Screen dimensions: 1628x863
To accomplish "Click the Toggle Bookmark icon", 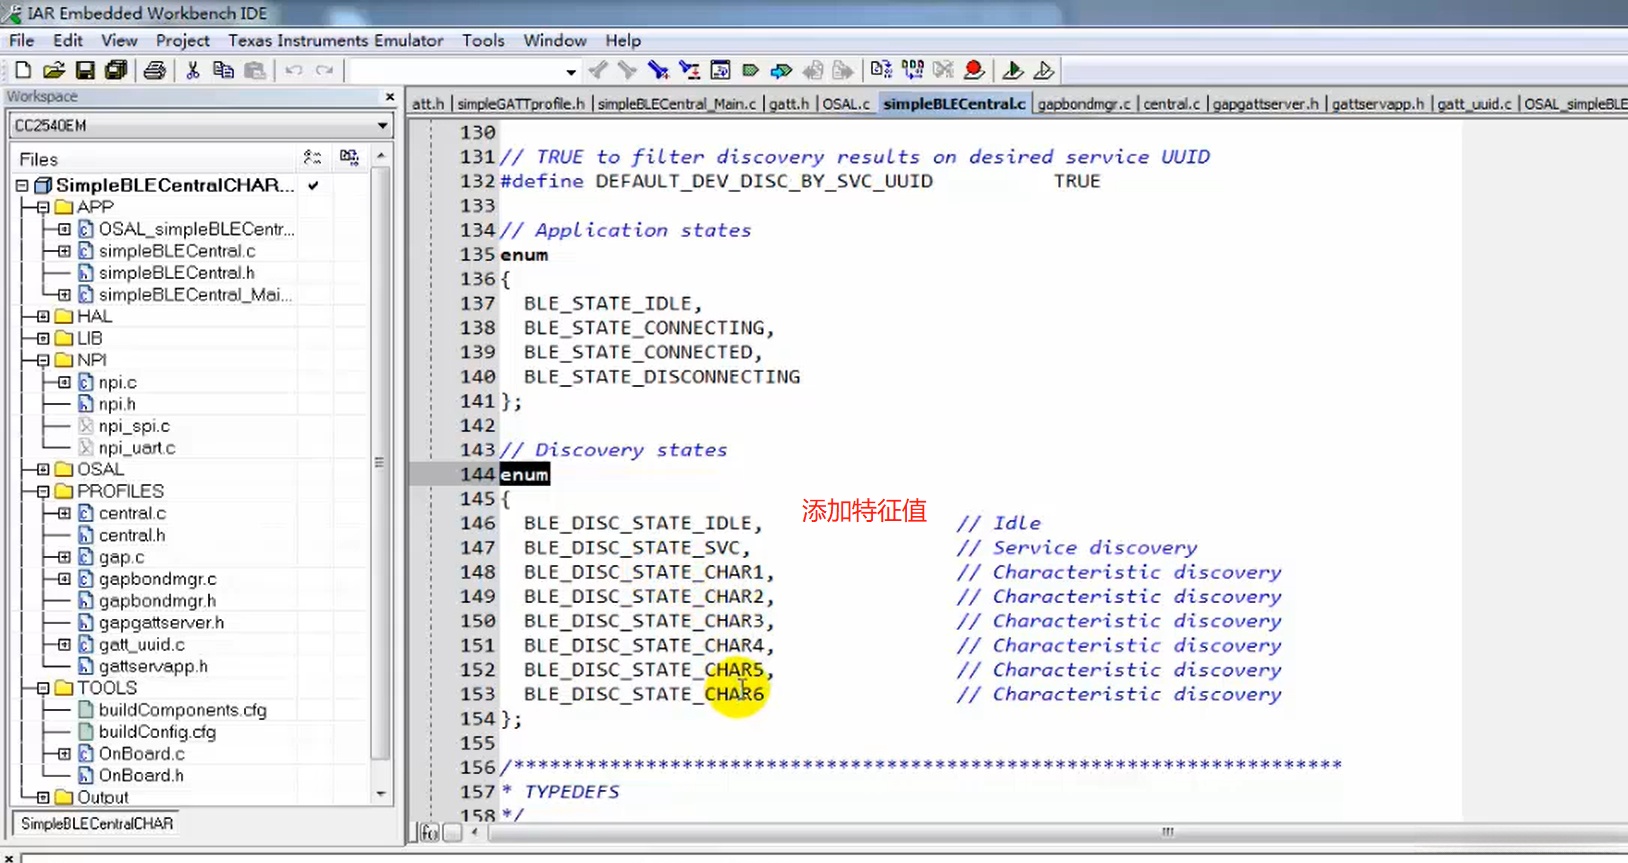I will (750, 70).
